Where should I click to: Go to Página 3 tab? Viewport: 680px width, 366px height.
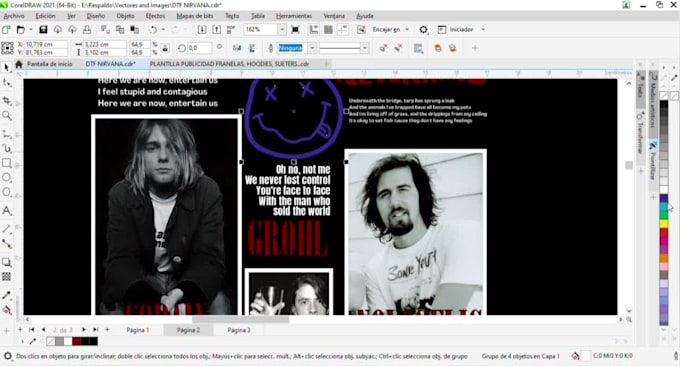[239, 330]
